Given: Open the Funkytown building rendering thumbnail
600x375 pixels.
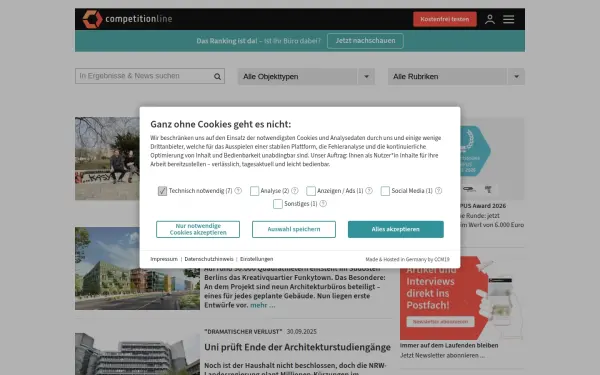Looking at the screenshot, I should click(137, 269).
